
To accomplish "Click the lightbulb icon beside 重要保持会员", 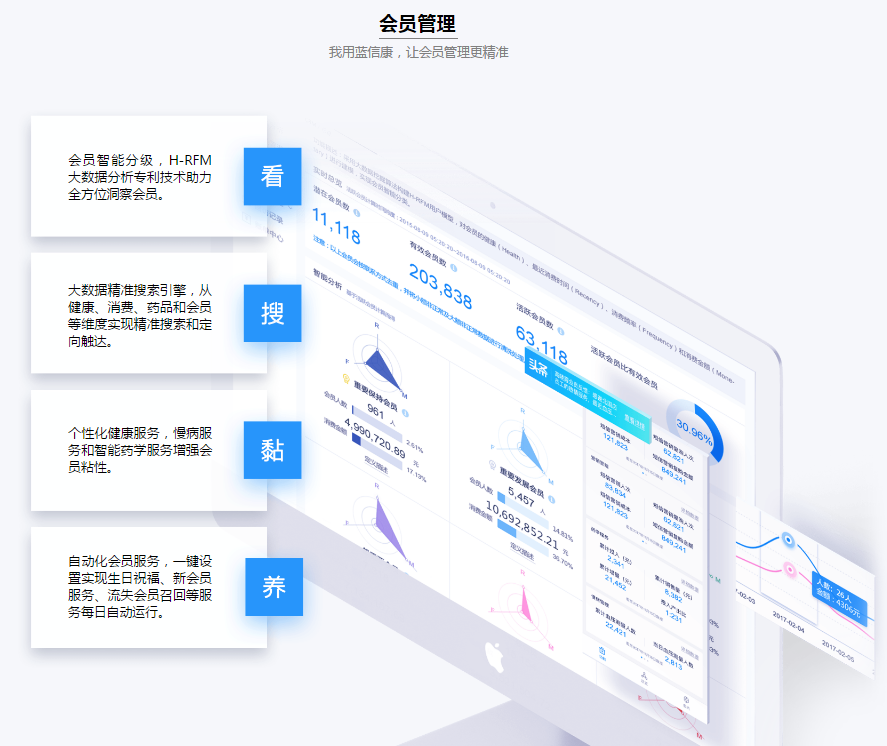I will coord(346,378).
